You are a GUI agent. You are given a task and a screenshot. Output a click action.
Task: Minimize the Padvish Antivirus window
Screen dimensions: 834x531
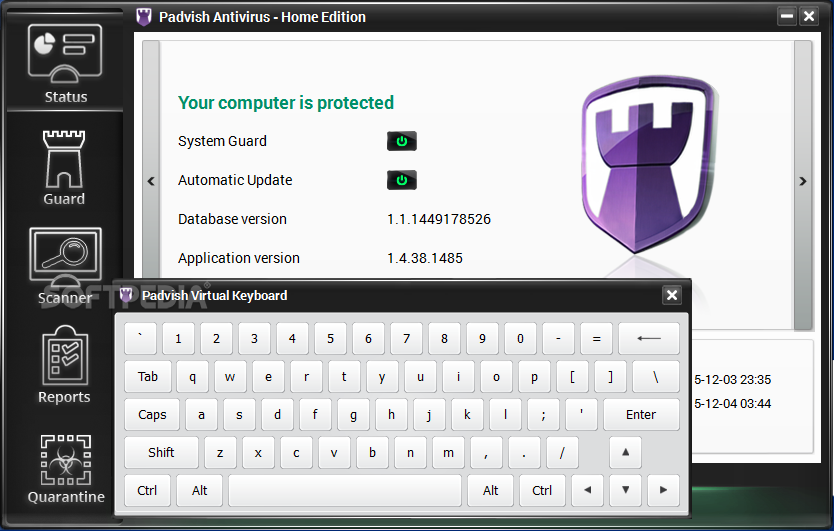787,16
